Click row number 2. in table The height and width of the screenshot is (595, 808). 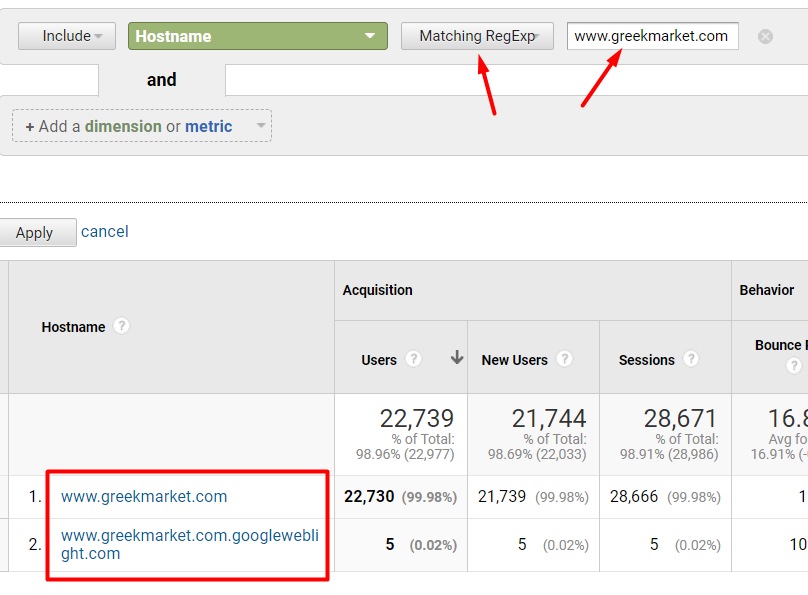click(x=35, y=545)
